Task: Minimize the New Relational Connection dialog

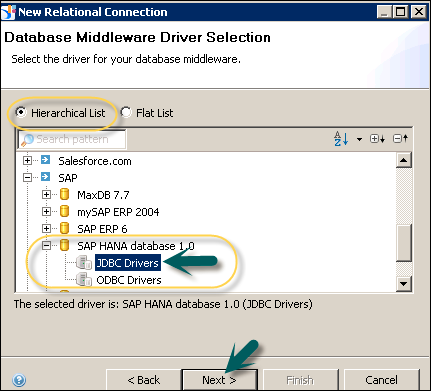Action: [x=384, y=12]
